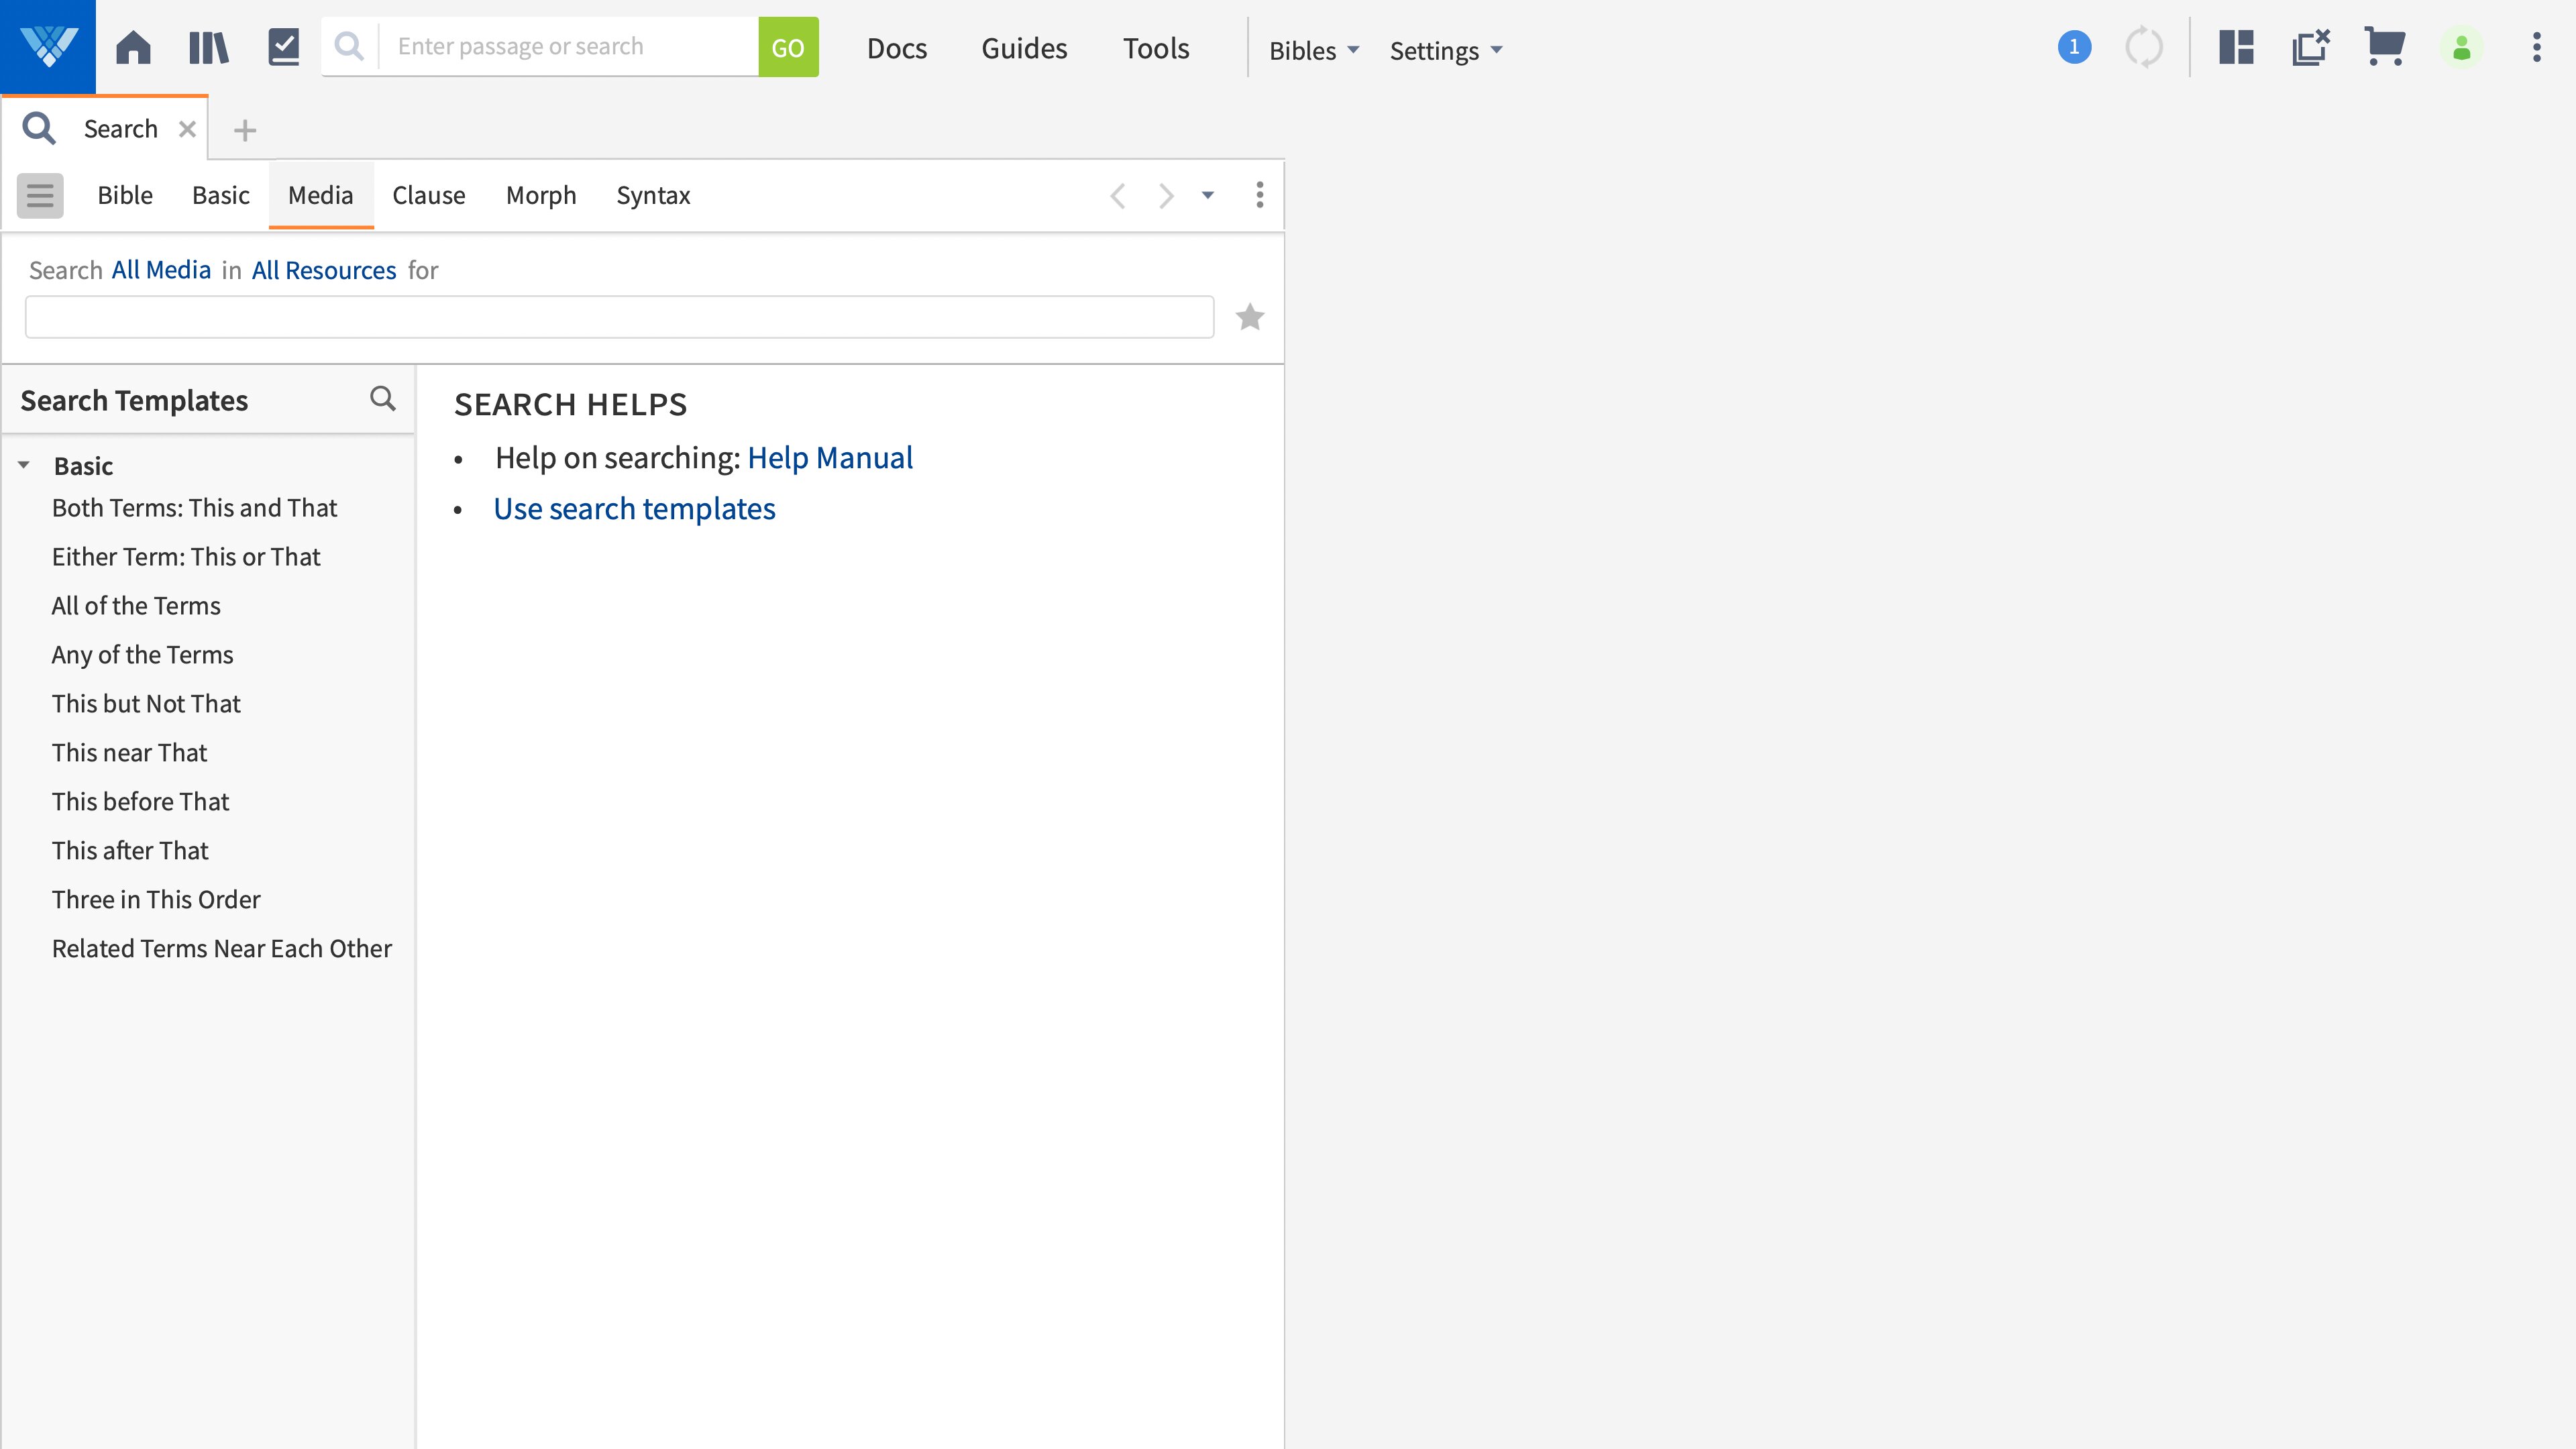Image resolution: width=2576 pixels, height=1449 pixels.
Task: Star this search as favorite
Action: 1250,317
